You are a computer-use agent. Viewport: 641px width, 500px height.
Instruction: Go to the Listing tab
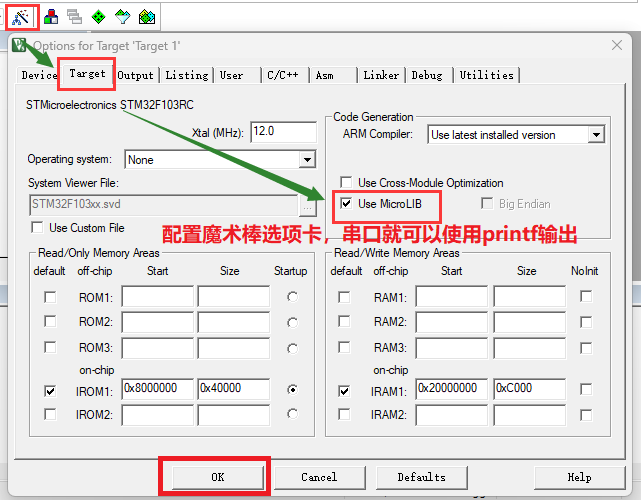point(187,75)
